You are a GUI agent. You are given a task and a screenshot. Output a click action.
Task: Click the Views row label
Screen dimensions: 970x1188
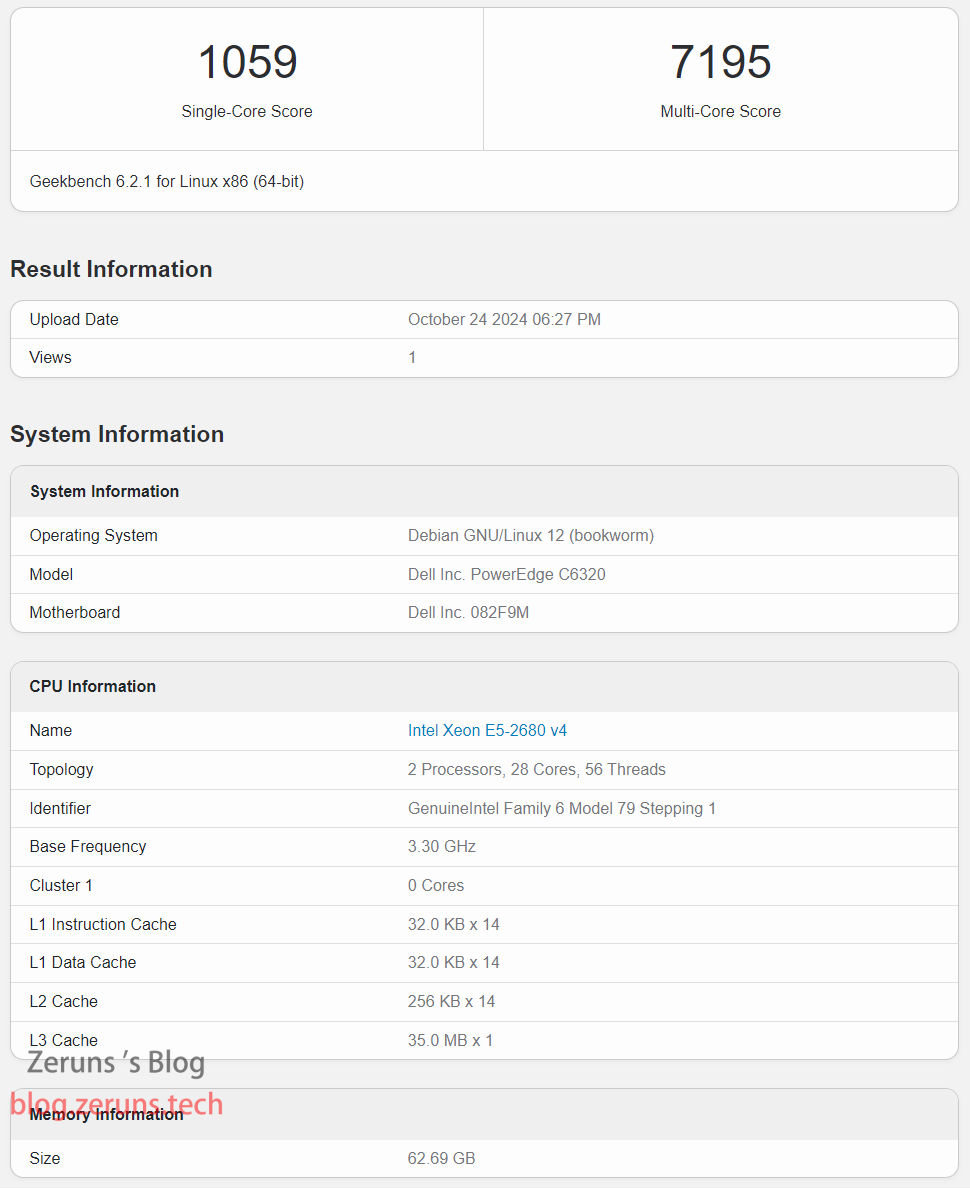click(51, 358)
